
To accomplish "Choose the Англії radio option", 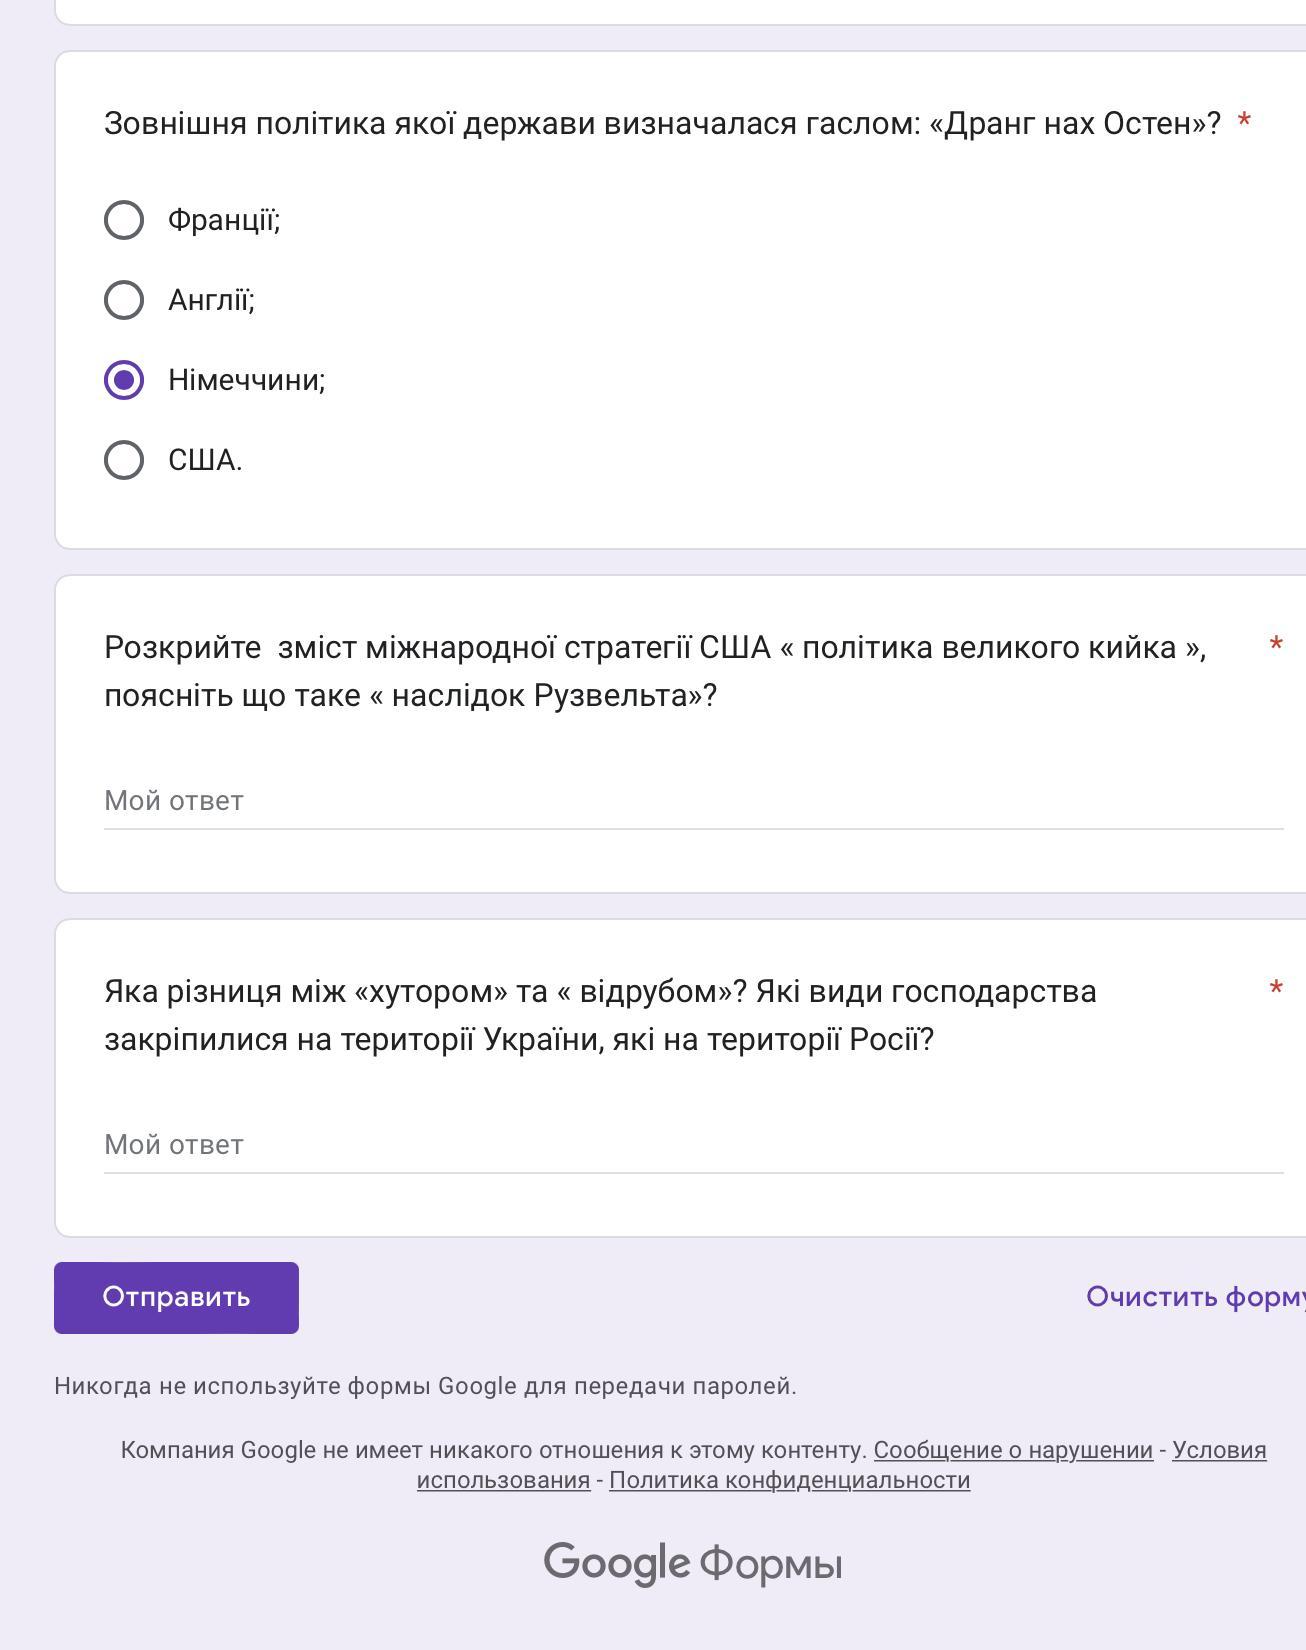I will tap(124, 300).
